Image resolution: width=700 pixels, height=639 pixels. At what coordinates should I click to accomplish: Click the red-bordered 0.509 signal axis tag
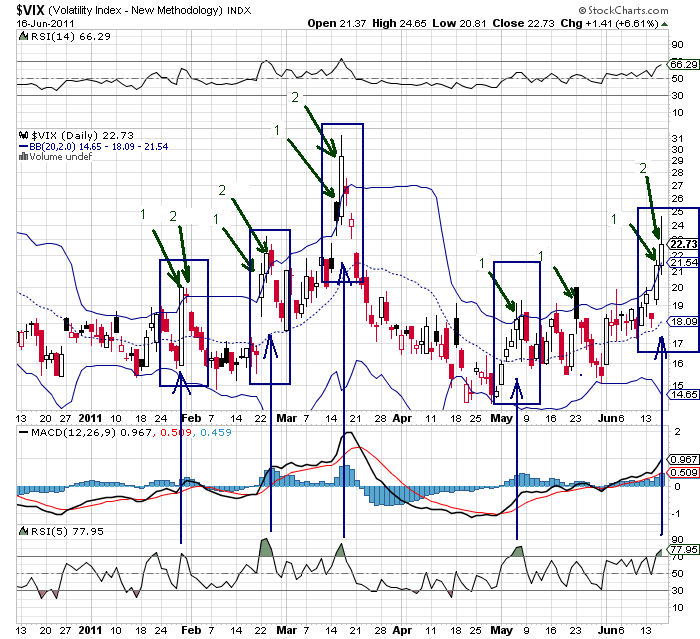pos(683,472)
